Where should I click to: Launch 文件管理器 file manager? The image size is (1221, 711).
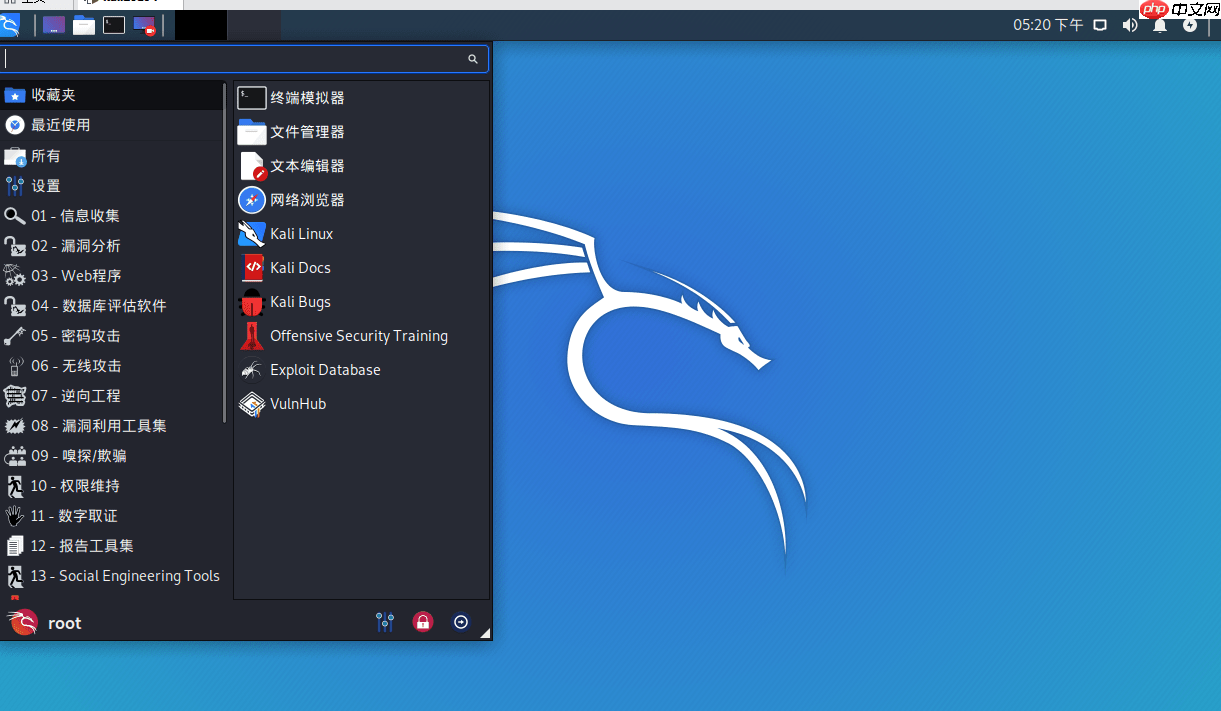361,132
